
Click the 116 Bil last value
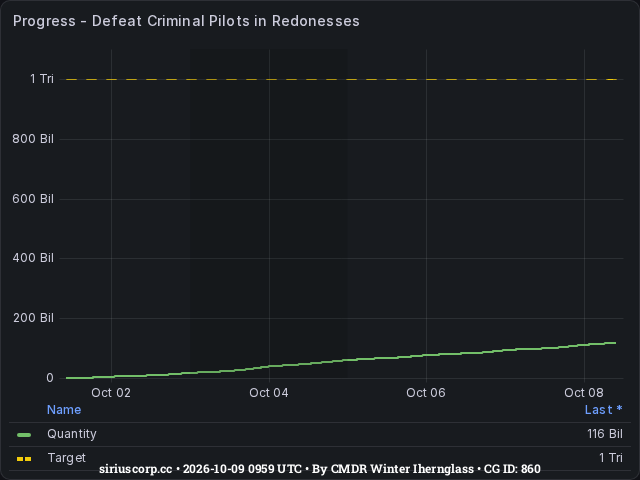[x=605, y=434]
